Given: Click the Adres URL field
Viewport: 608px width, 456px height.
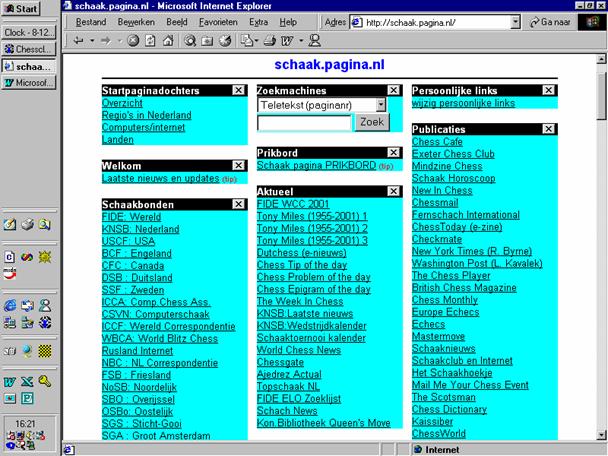Looking at the screenshot, I should point(435,22).
